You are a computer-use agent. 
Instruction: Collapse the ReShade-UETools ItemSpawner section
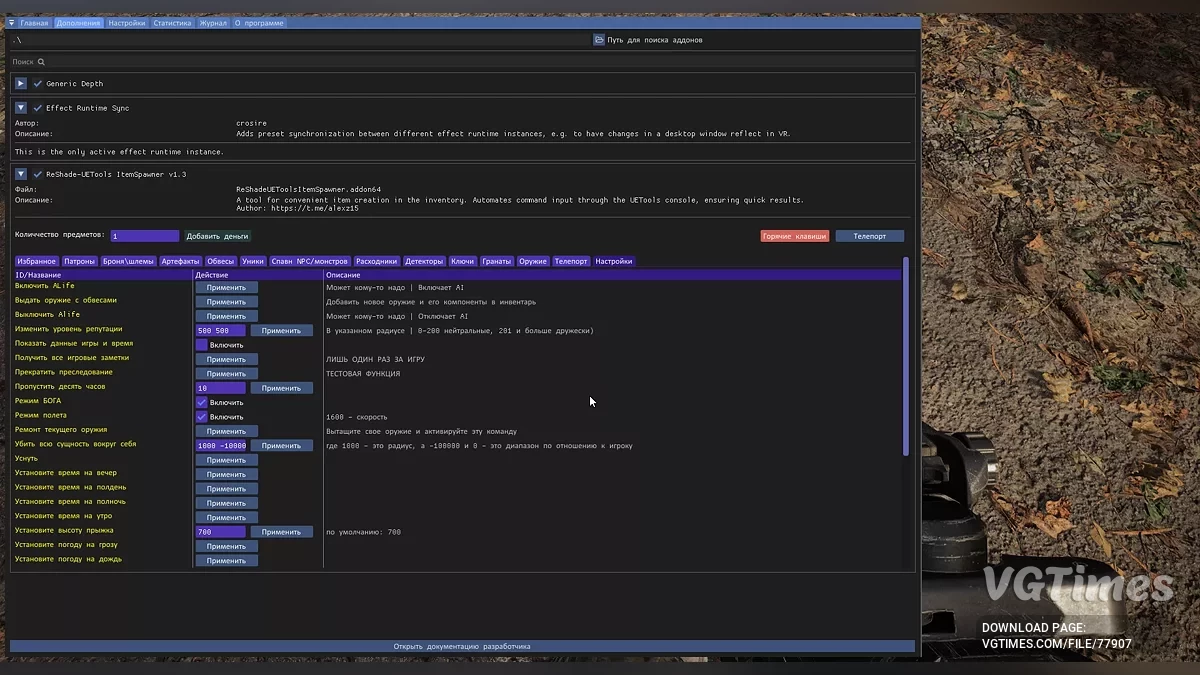(21, 174)
